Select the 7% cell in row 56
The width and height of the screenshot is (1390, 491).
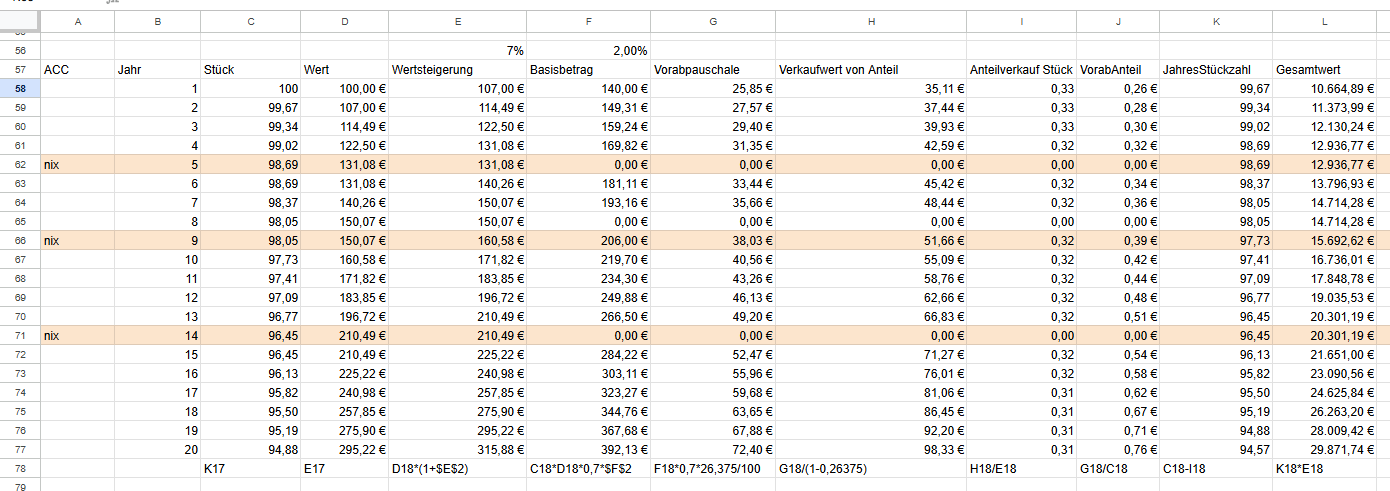pyautogui.click(x=457, y=51)
